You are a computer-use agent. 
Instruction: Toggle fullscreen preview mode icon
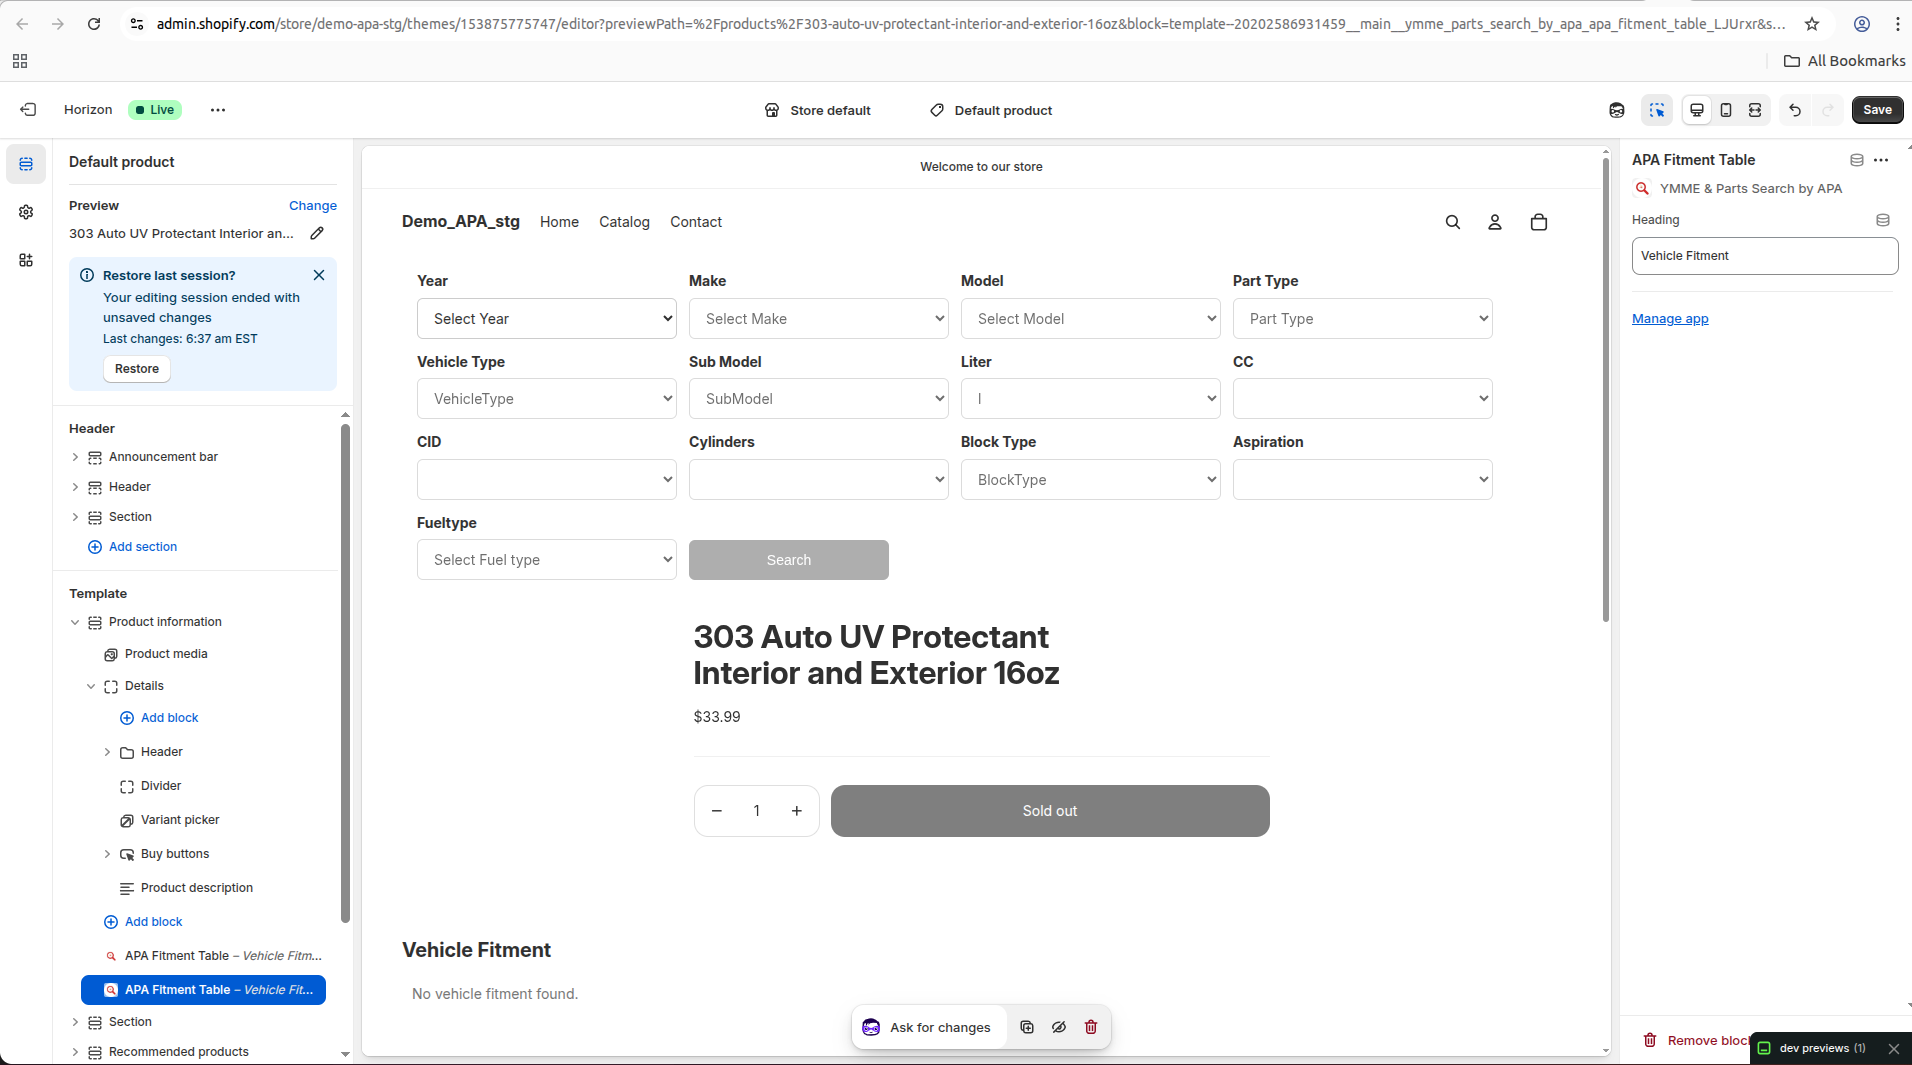pos(1755,110)
